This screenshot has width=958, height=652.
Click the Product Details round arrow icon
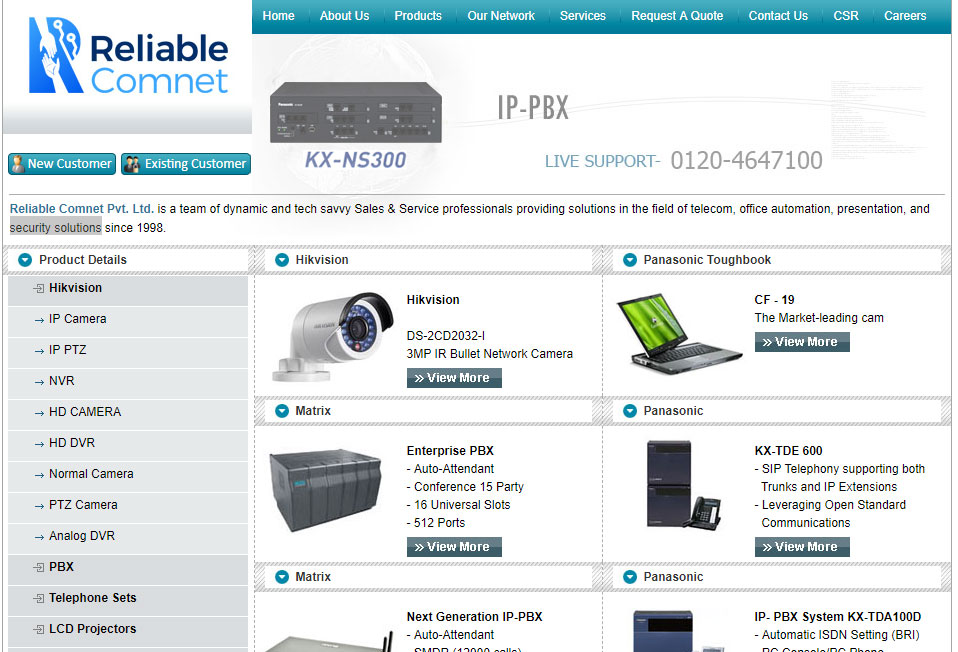pos(25,260)
